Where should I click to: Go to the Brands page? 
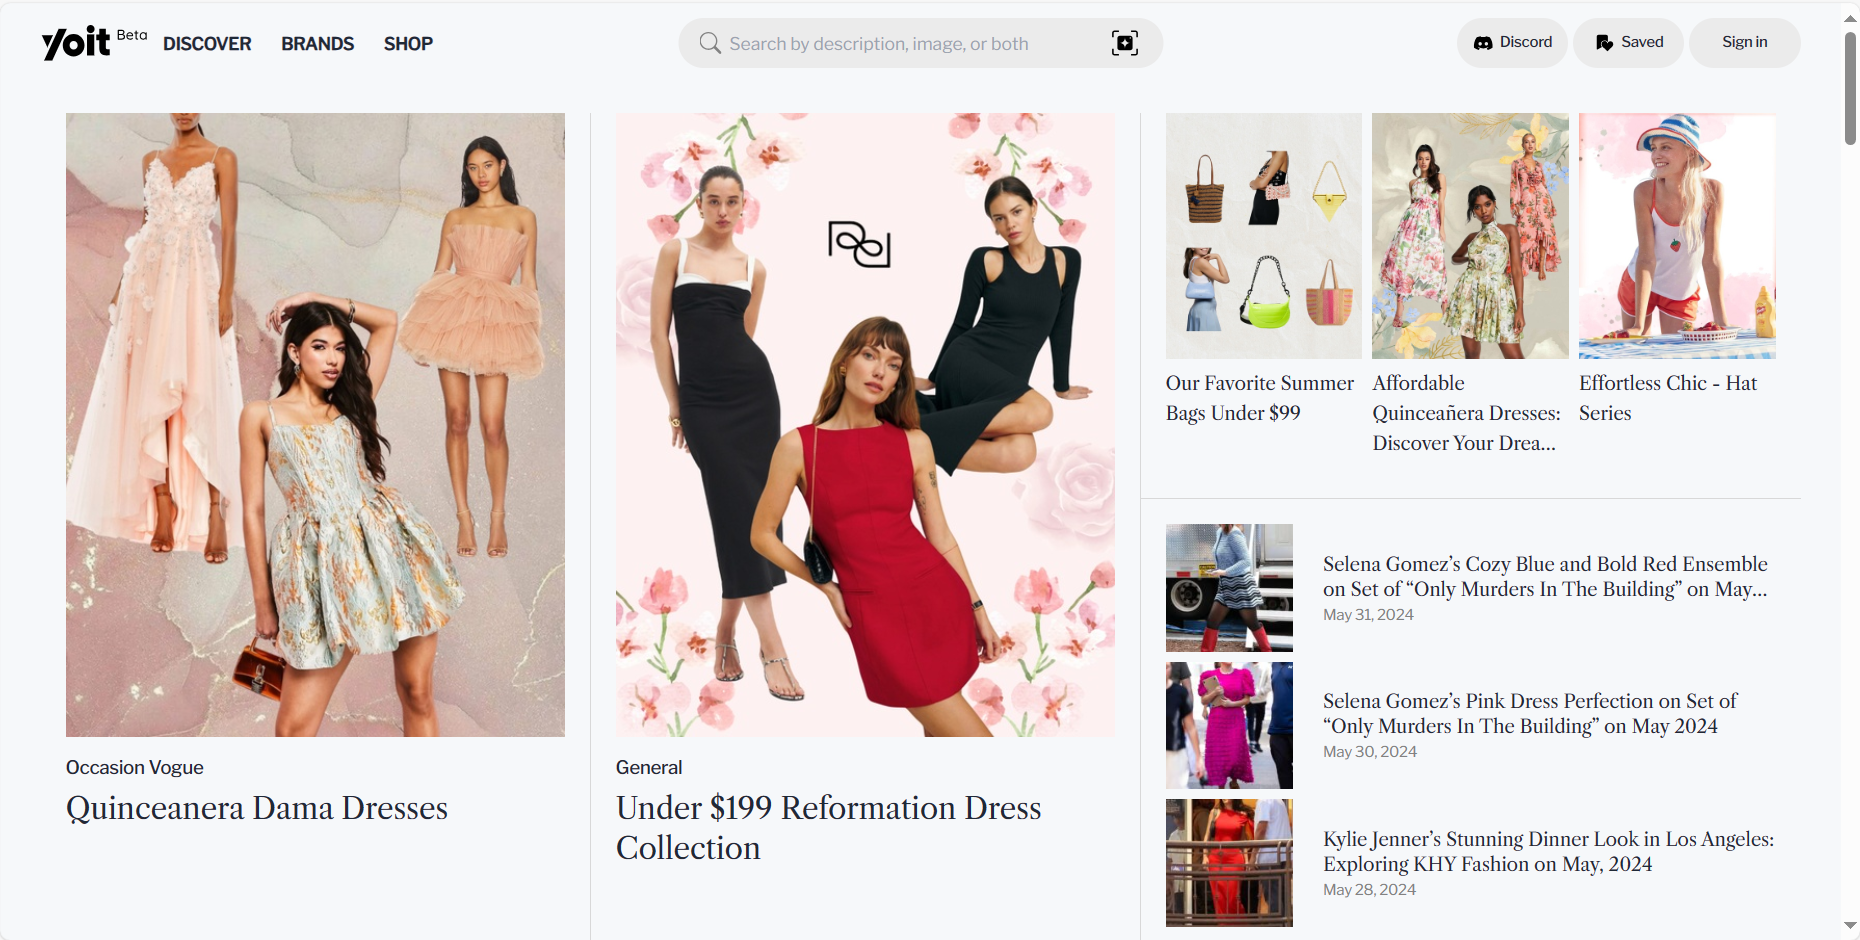[317, 44]
